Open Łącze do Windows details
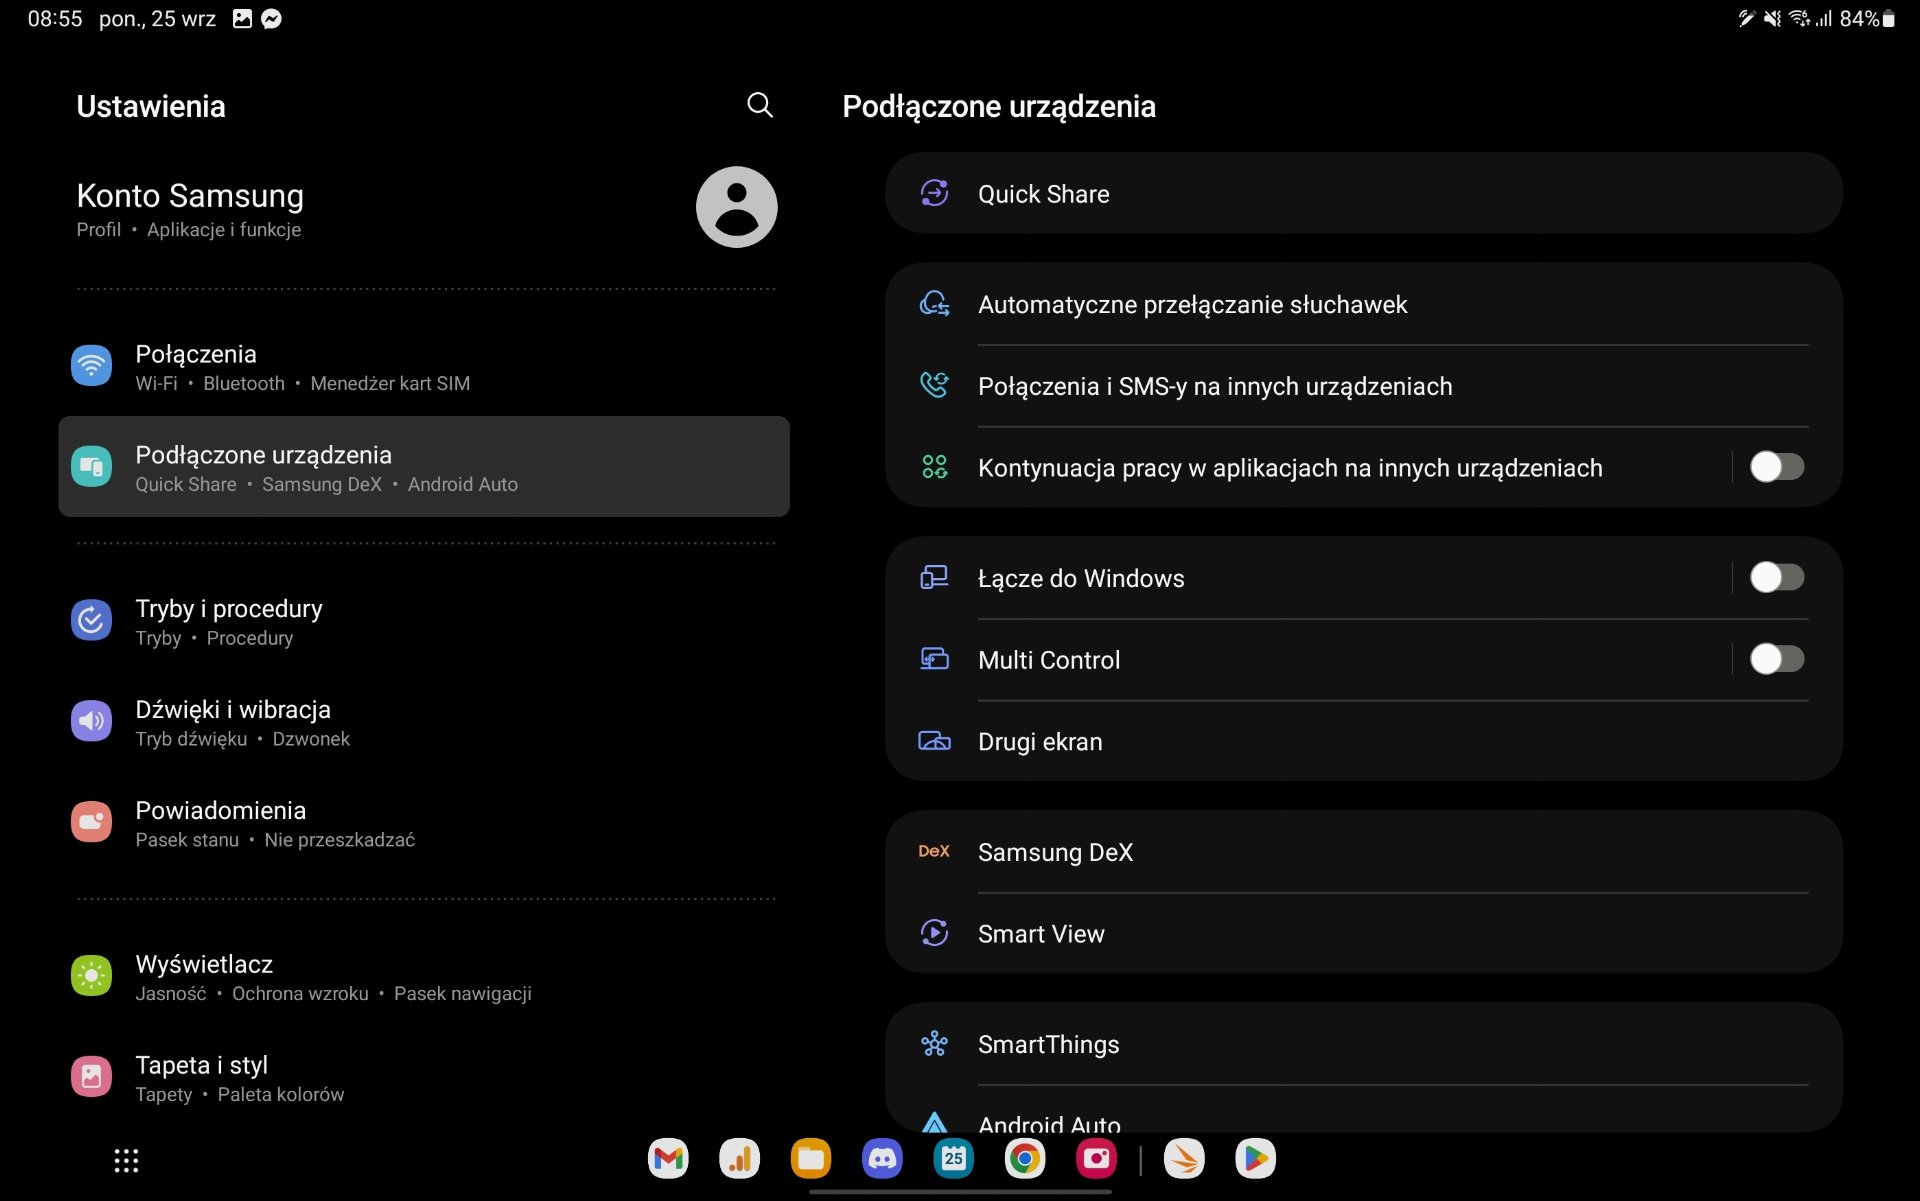 pos(1308,578)
